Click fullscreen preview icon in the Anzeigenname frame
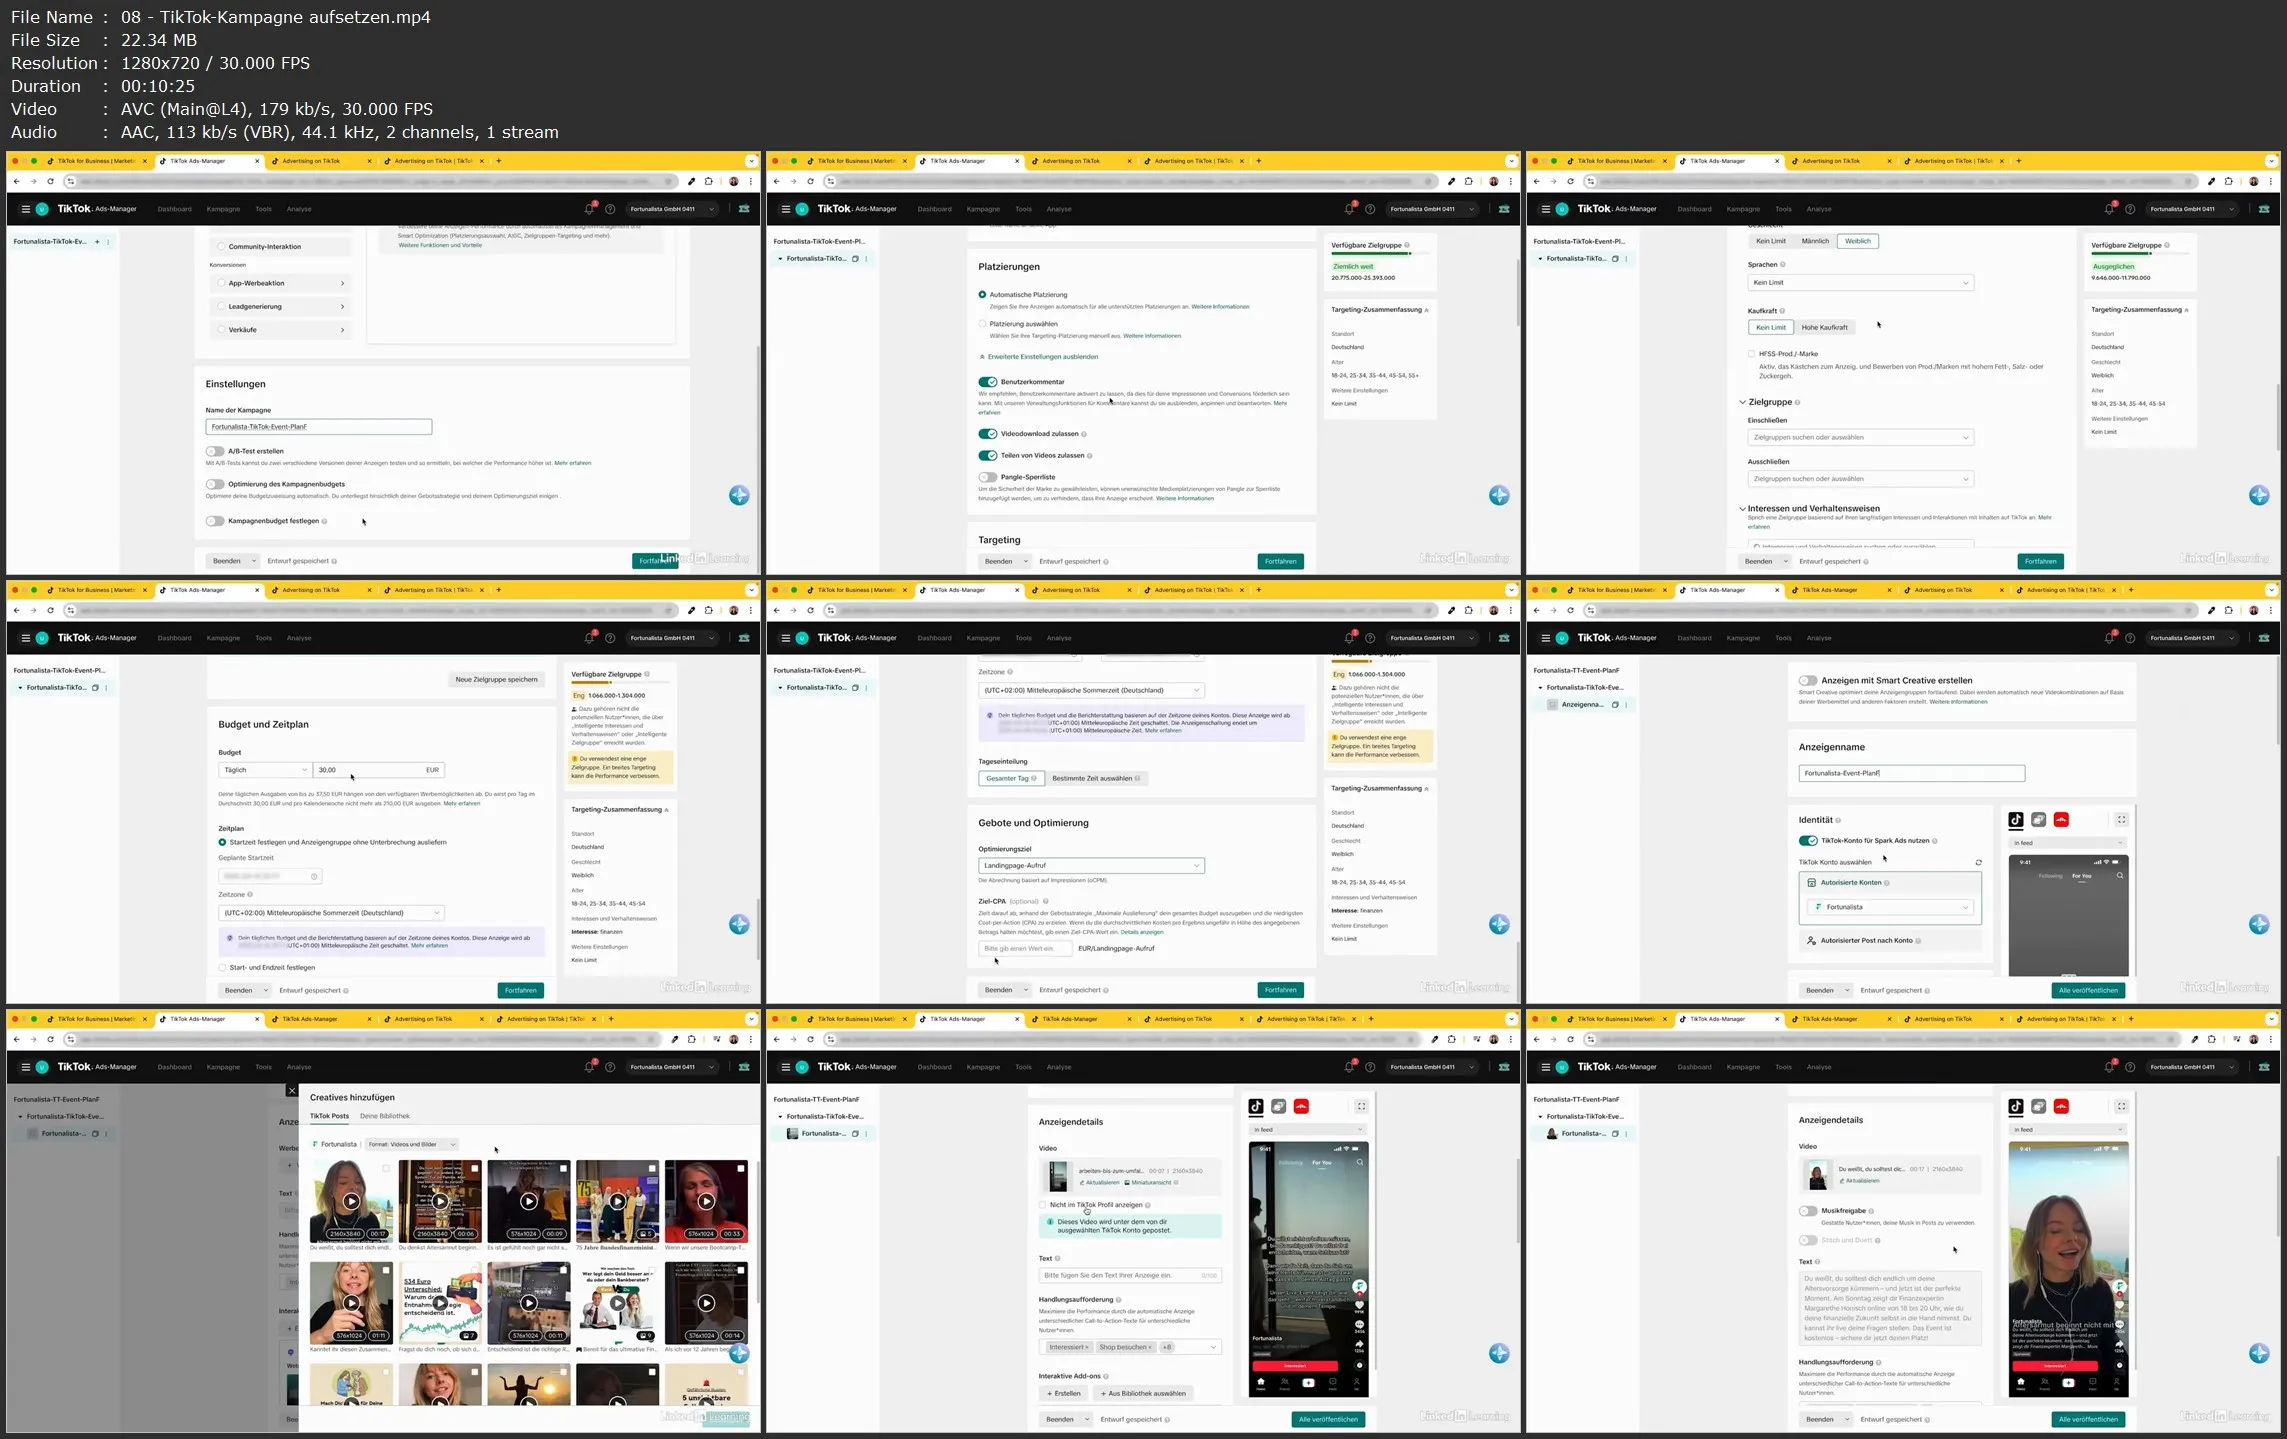2287x1439 pixels. pyautogui.click(x=2121, y=820)
